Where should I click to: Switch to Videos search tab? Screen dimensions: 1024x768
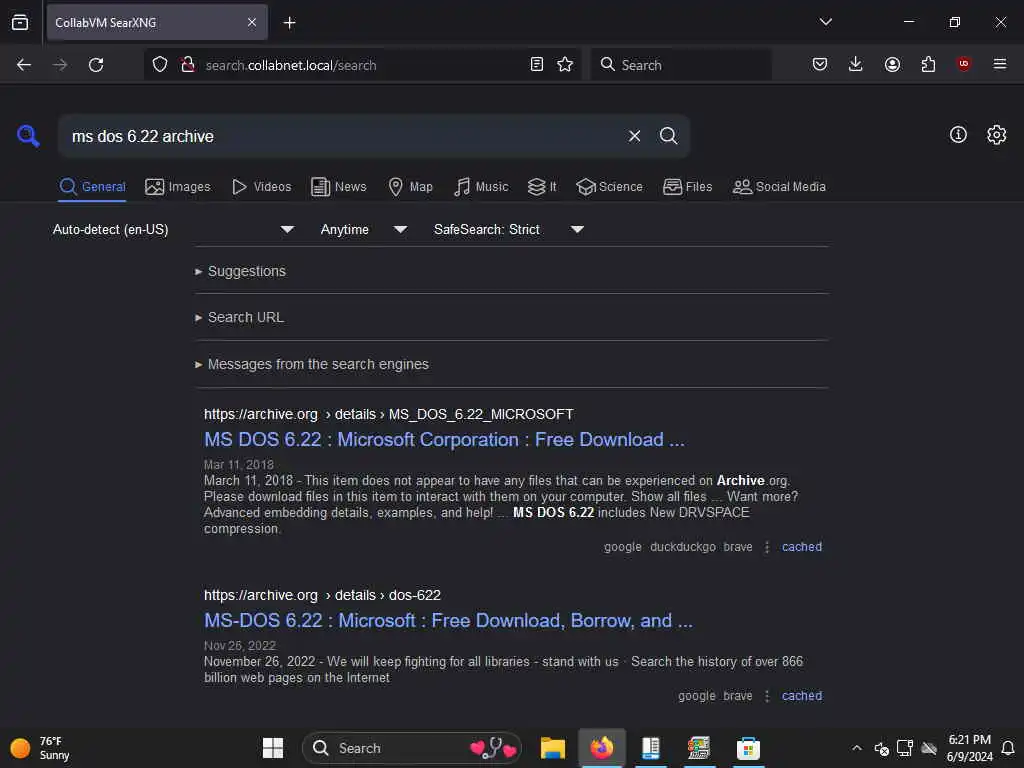point(261,187)
